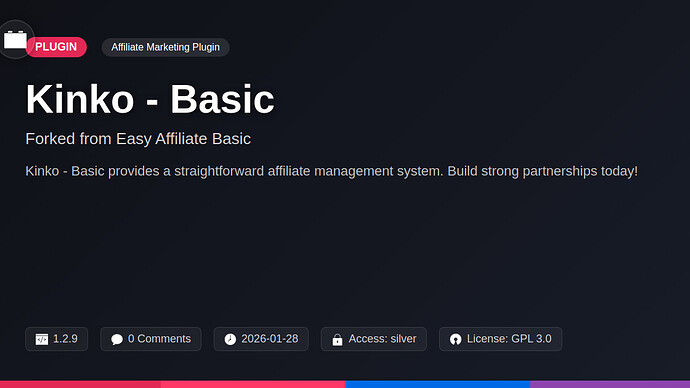Click the plugin briefcase icon
Screen dimensions: 690x388
[x=15, y=40]
